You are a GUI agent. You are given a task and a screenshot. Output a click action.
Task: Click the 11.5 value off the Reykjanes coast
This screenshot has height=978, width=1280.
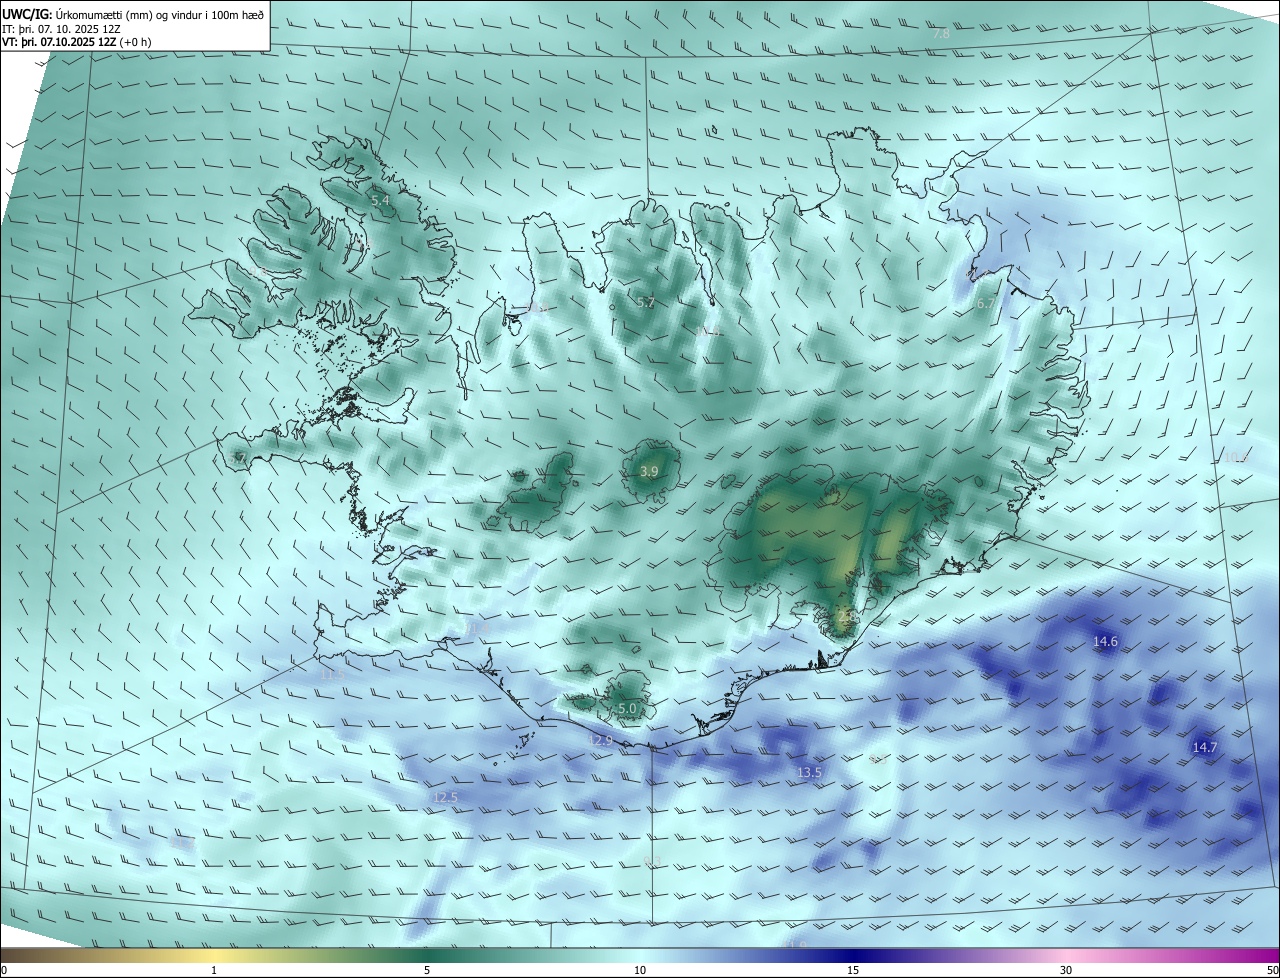point(333,676)
